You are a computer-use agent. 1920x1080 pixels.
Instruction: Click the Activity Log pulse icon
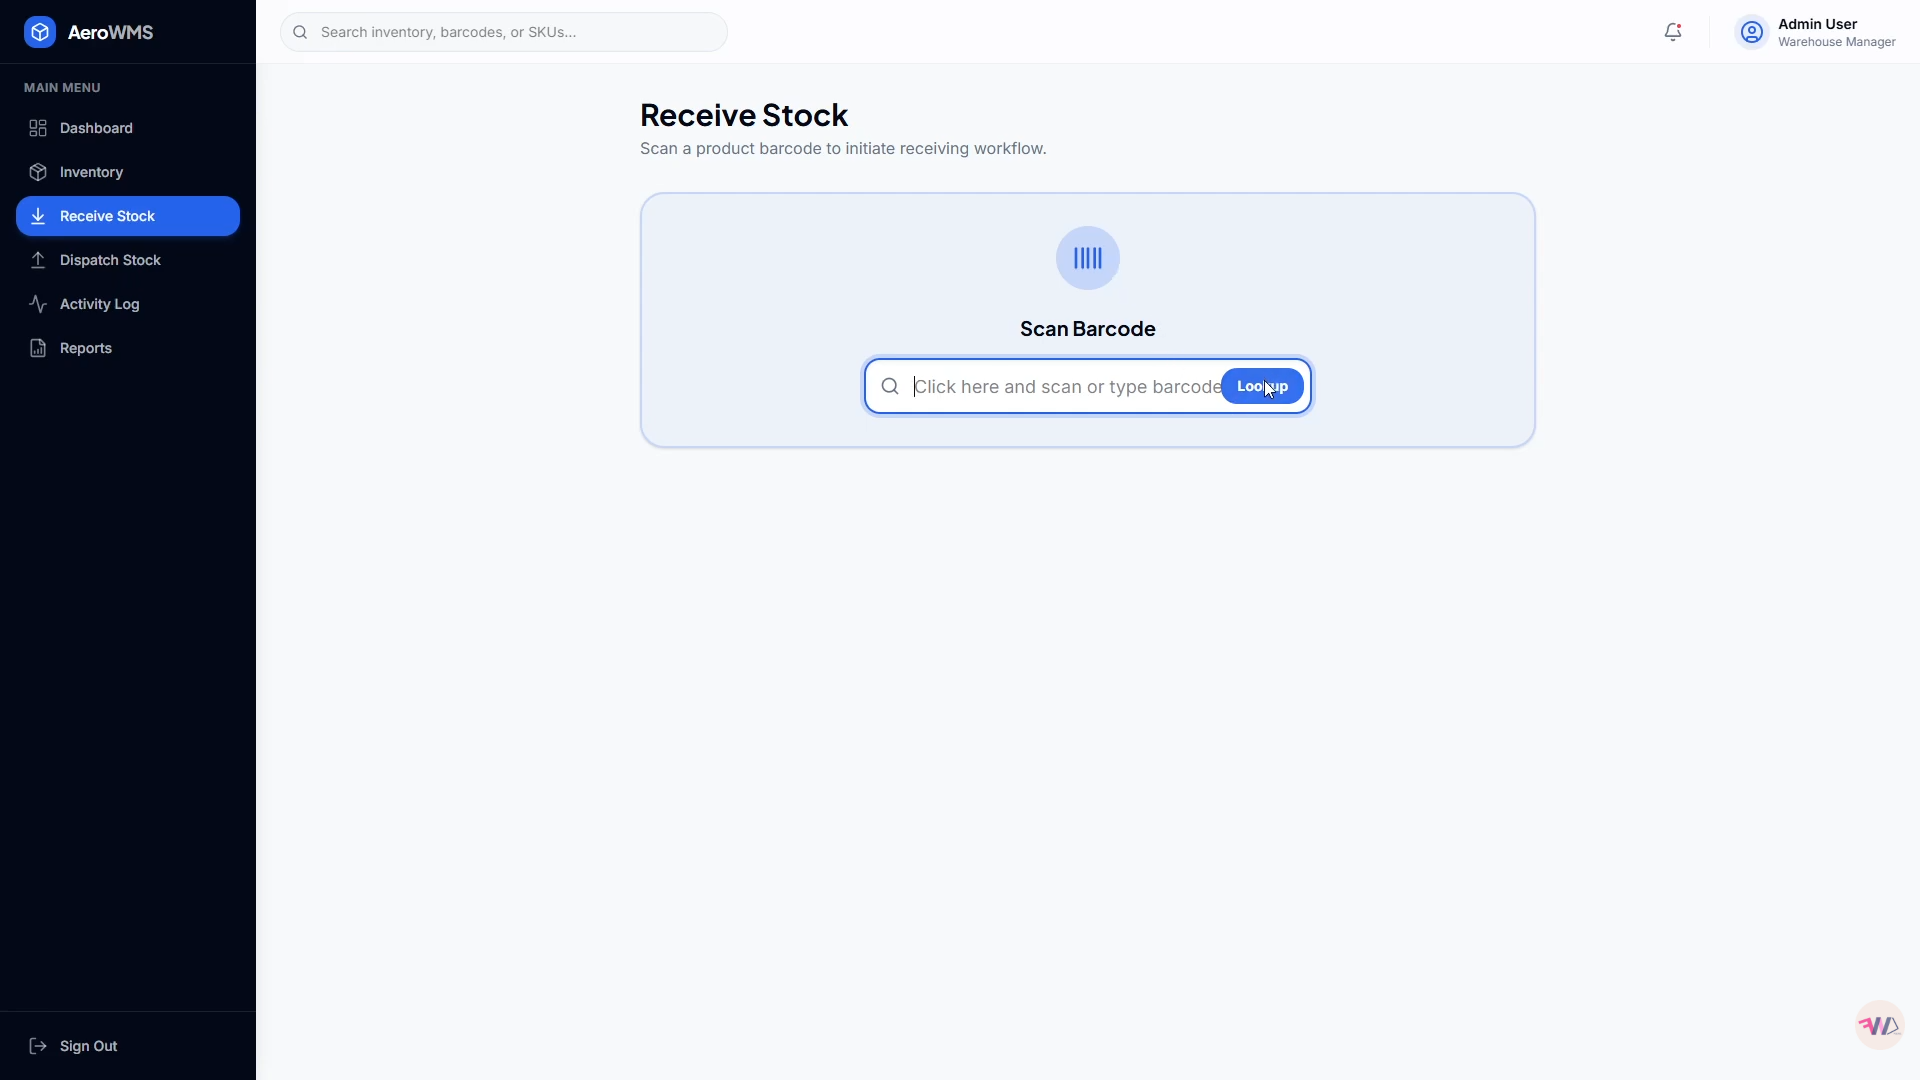[x=38, y=304]
